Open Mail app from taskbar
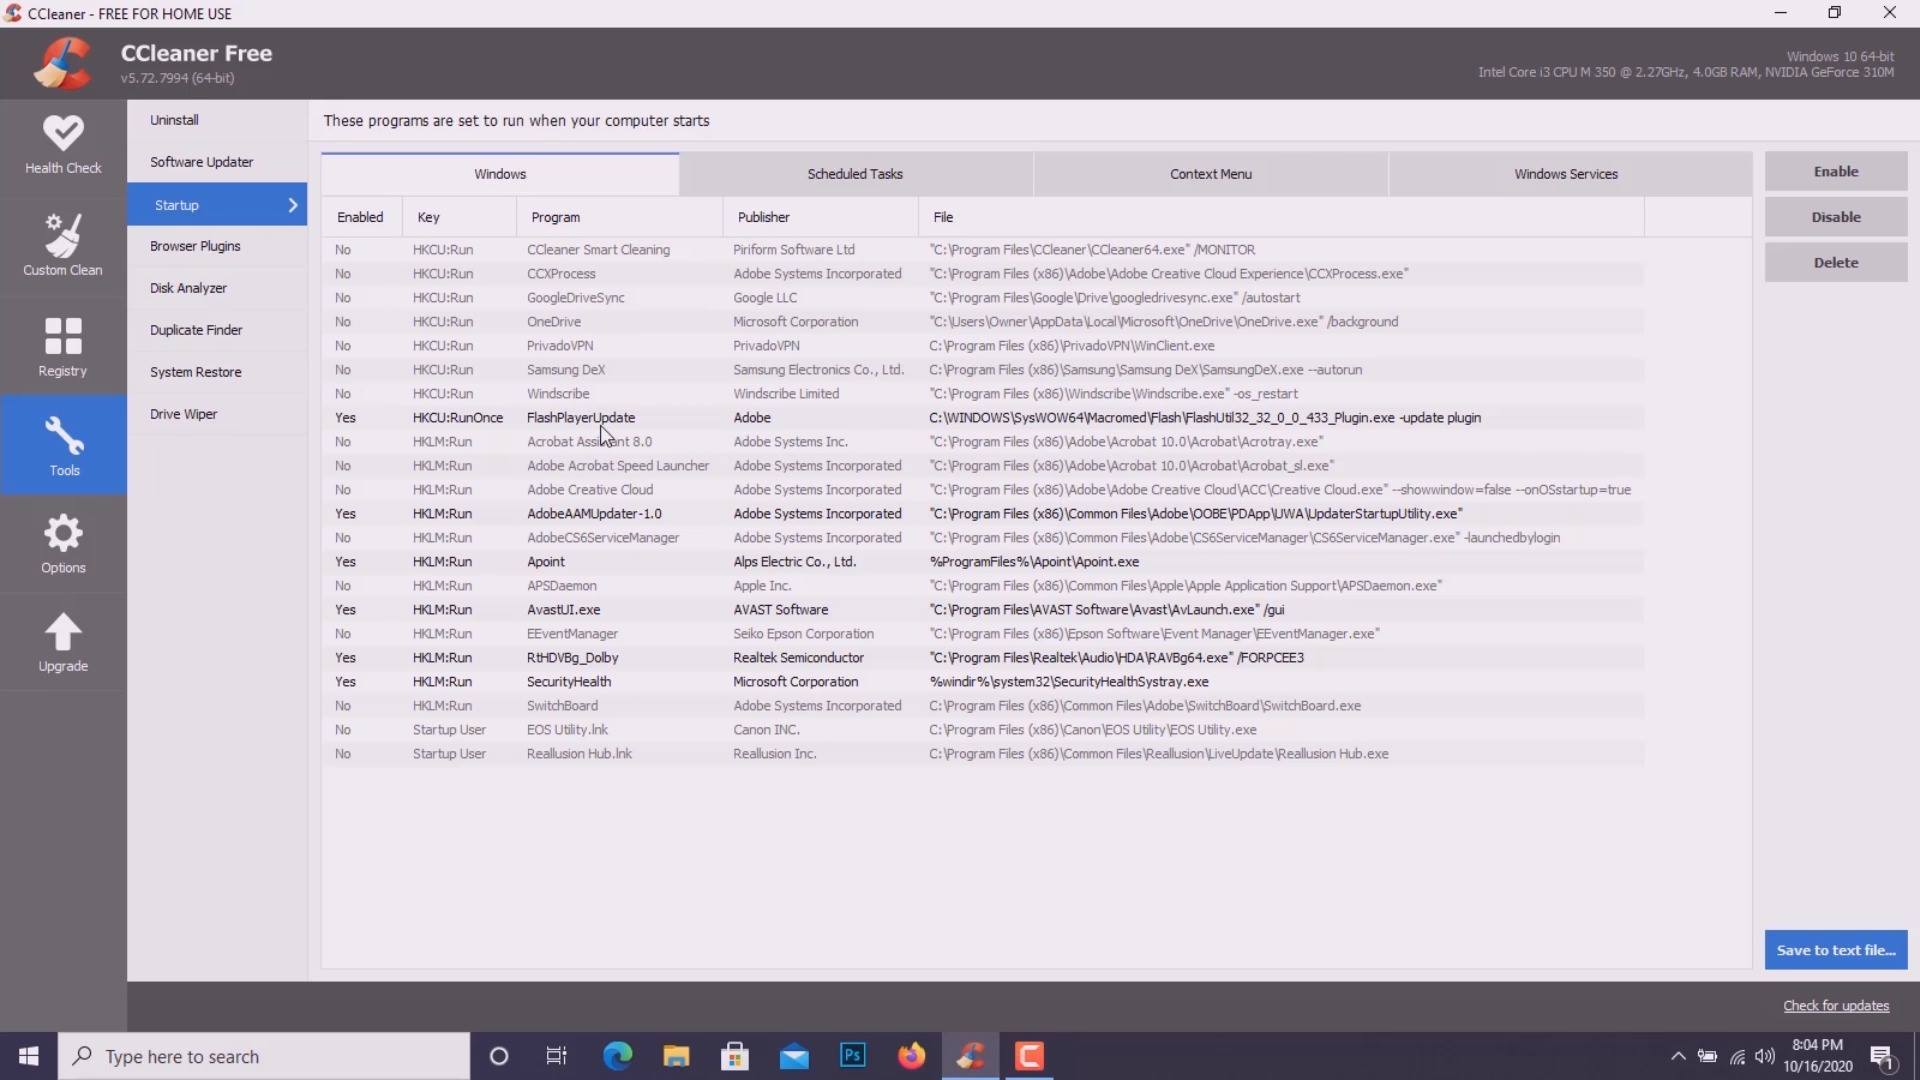 pos(794,1056)
